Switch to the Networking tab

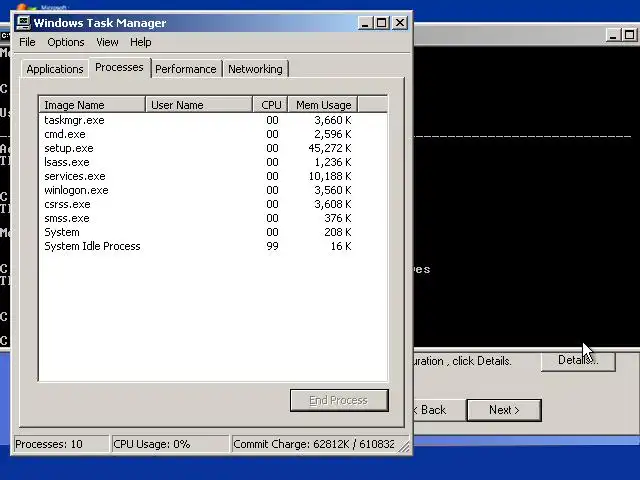[256, 69]
